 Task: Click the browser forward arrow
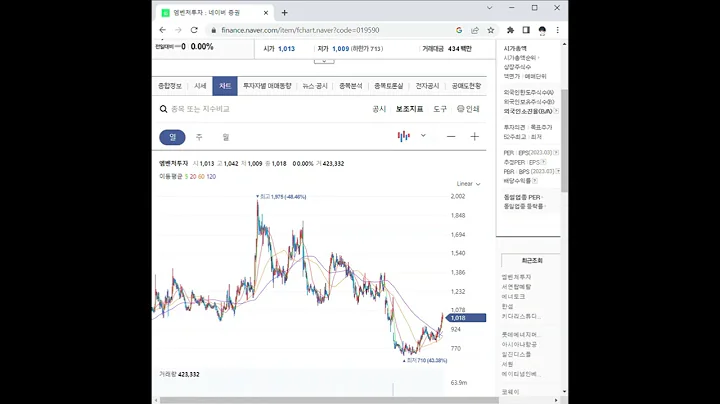[x=178, y=30]
